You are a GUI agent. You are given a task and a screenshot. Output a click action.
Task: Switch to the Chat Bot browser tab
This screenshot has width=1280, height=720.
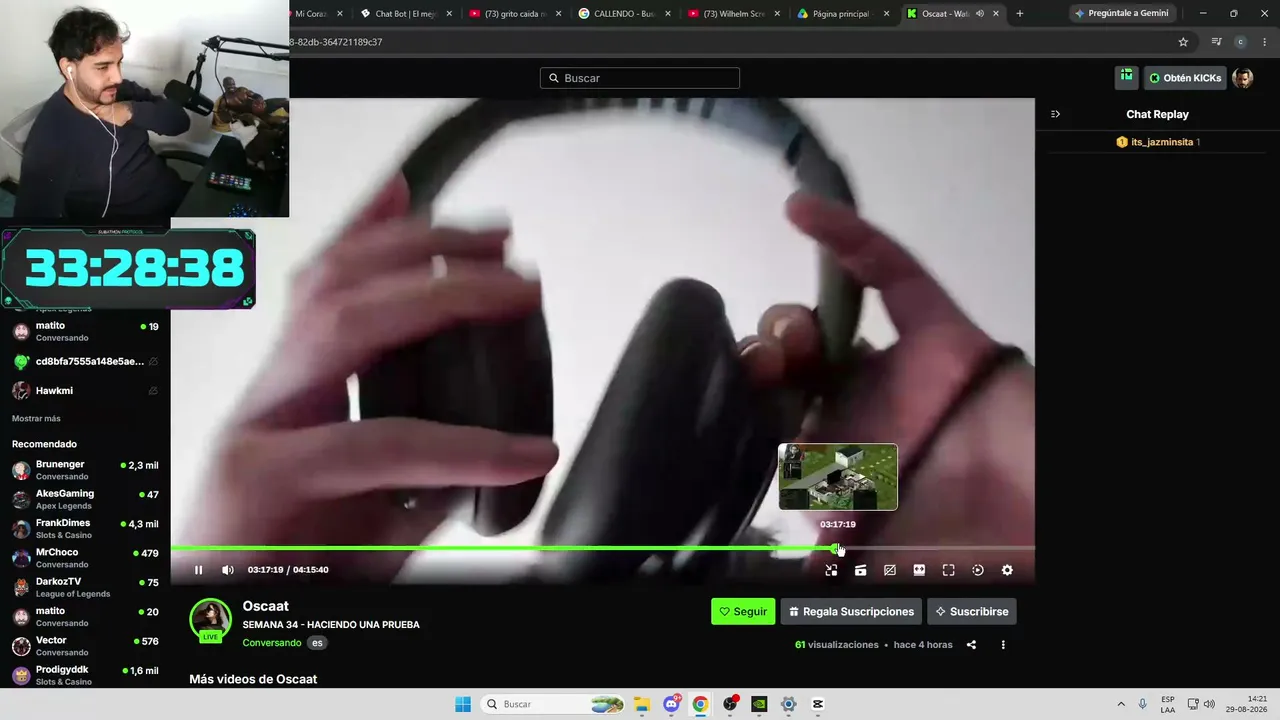406,14
